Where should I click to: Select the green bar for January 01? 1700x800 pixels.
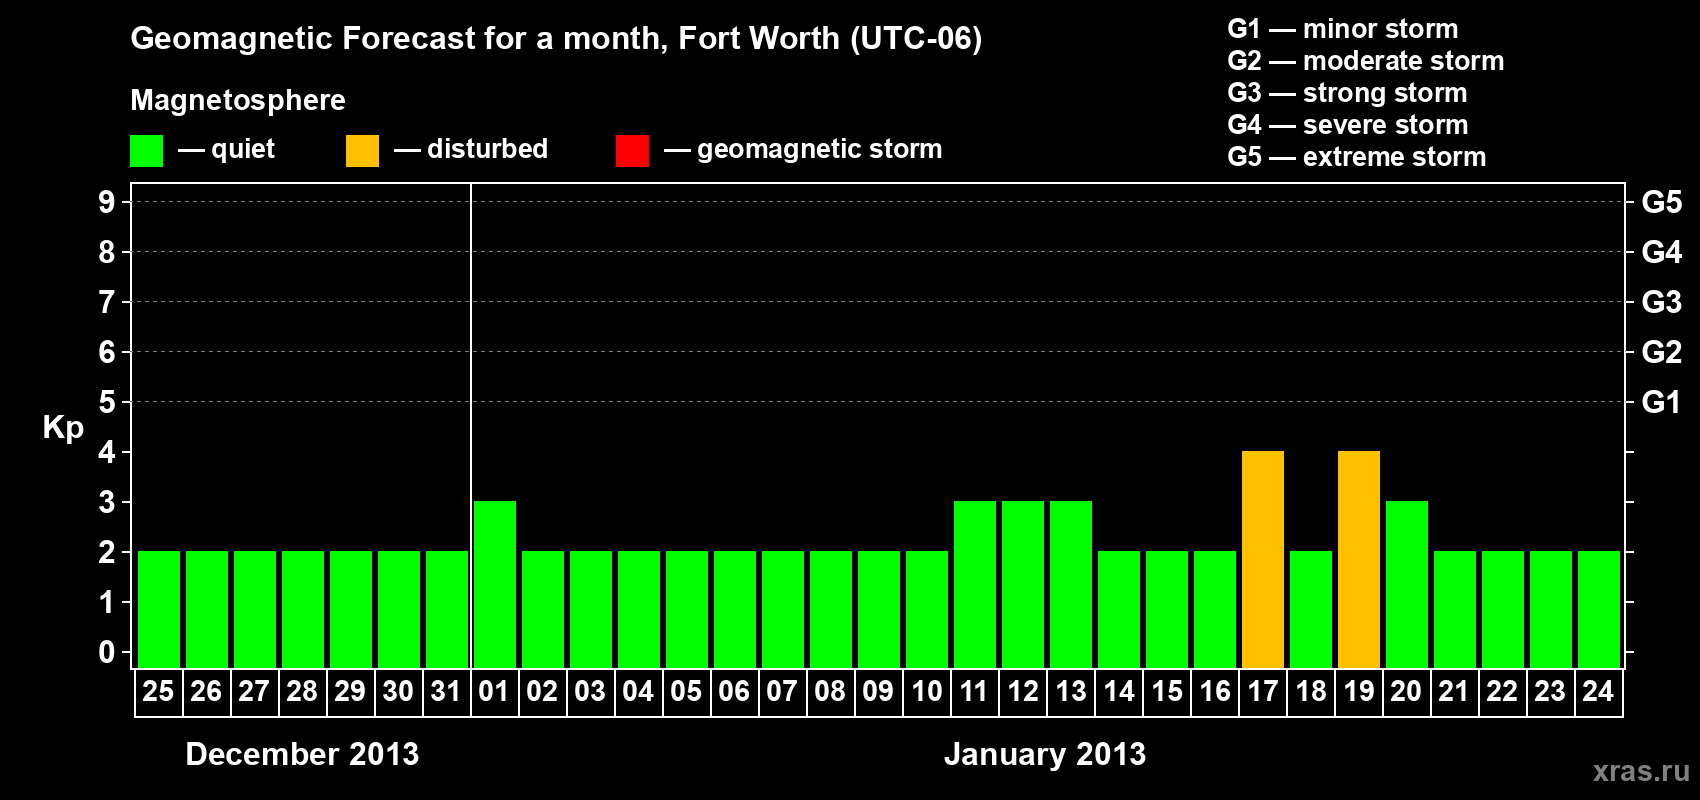tap(495, 584)
